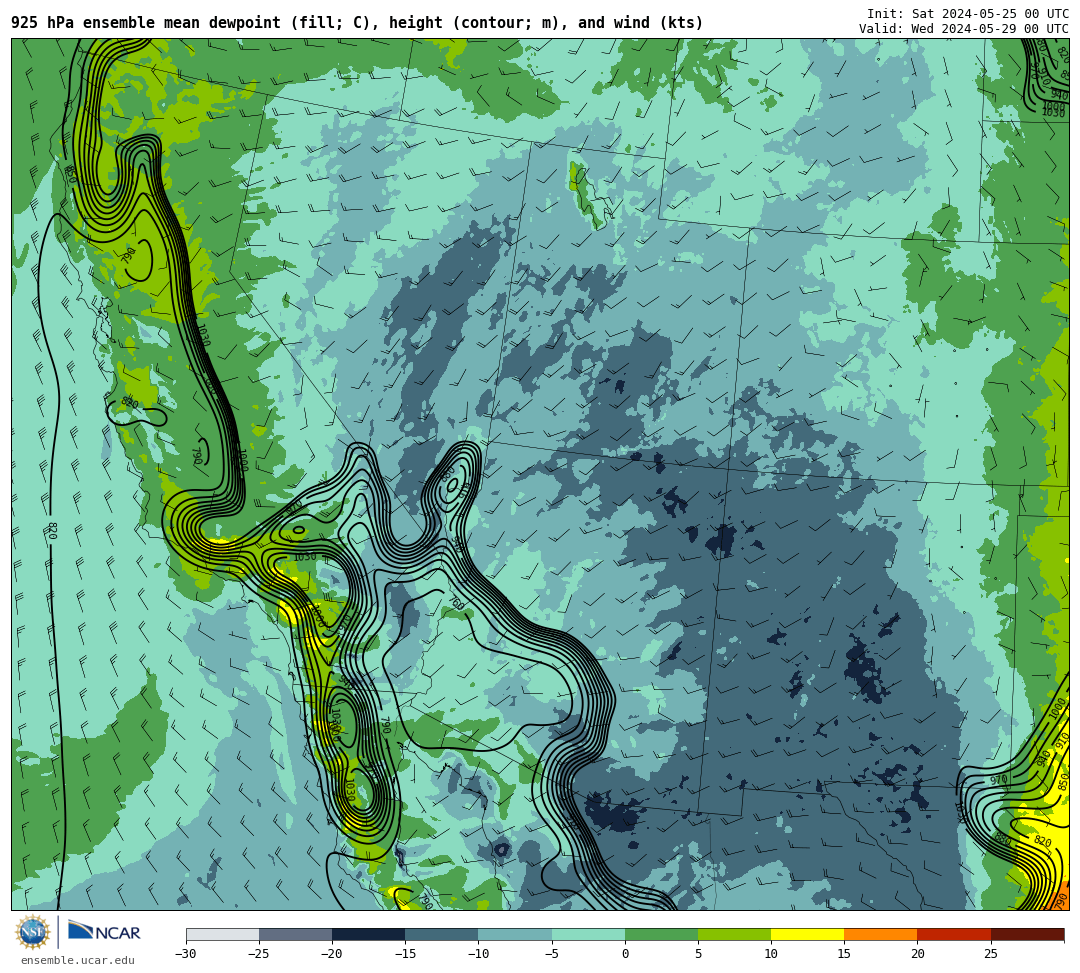
Task: Click the '-30' colorbar tick label
Action: pos(186,954)
